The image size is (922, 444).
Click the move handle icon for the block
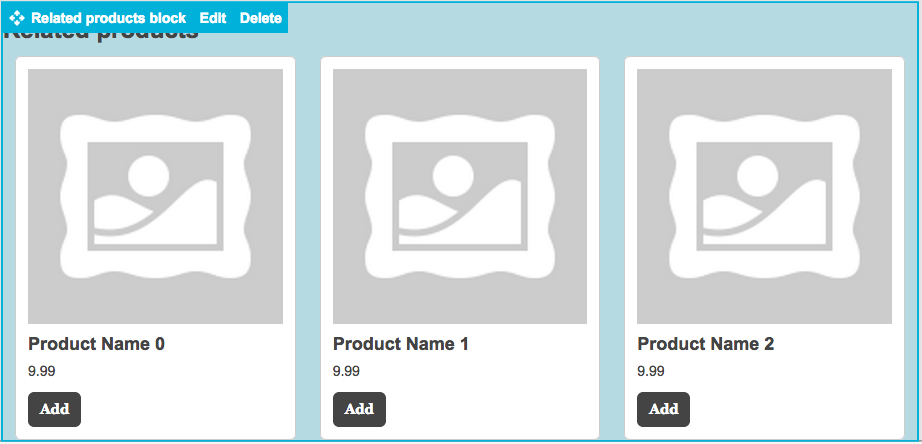[17, 18]
